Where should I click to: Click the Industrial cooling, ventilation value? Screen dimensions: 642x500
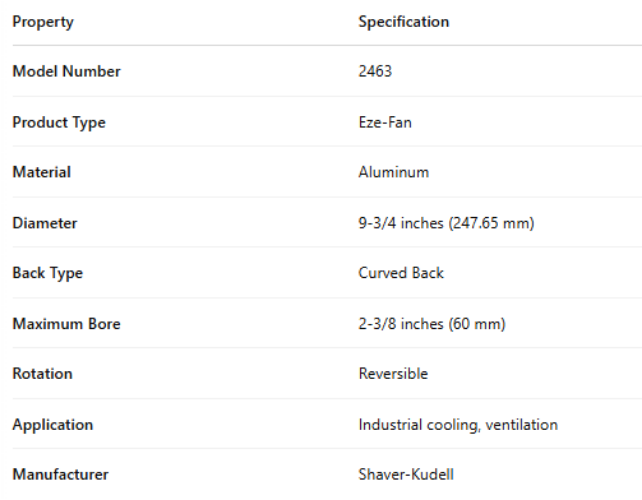pos(458,425)
